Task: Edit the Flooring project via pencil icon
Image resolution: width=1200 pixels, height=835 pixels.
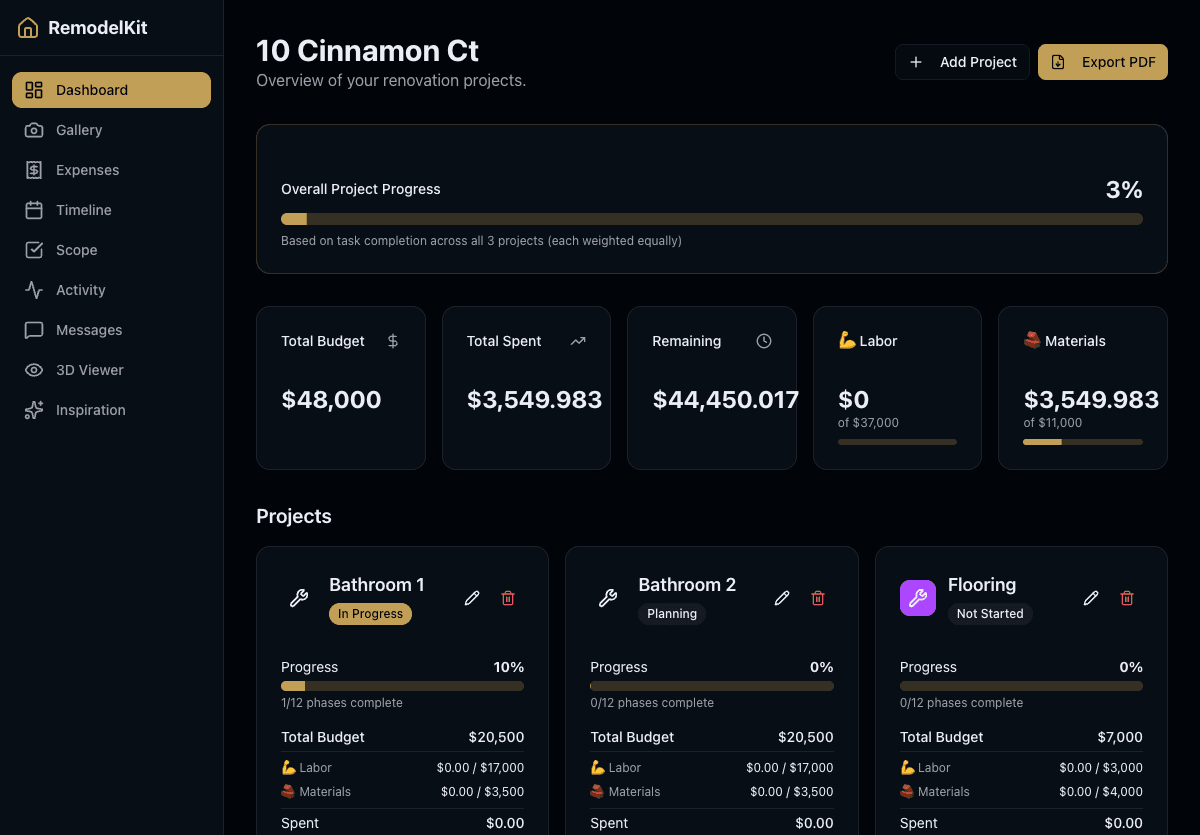Action: click(x=1091, y=598)
